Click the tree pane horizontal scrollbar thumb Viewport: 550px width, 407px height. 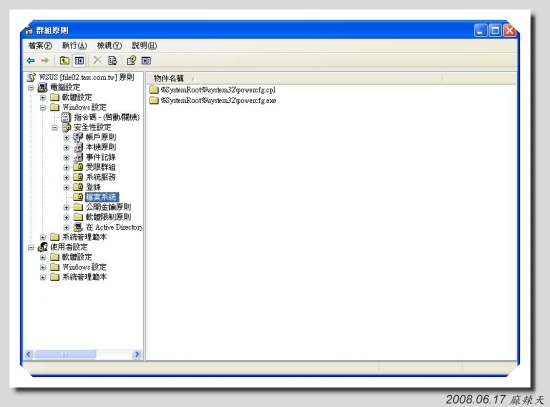click(x=65, y=354)
